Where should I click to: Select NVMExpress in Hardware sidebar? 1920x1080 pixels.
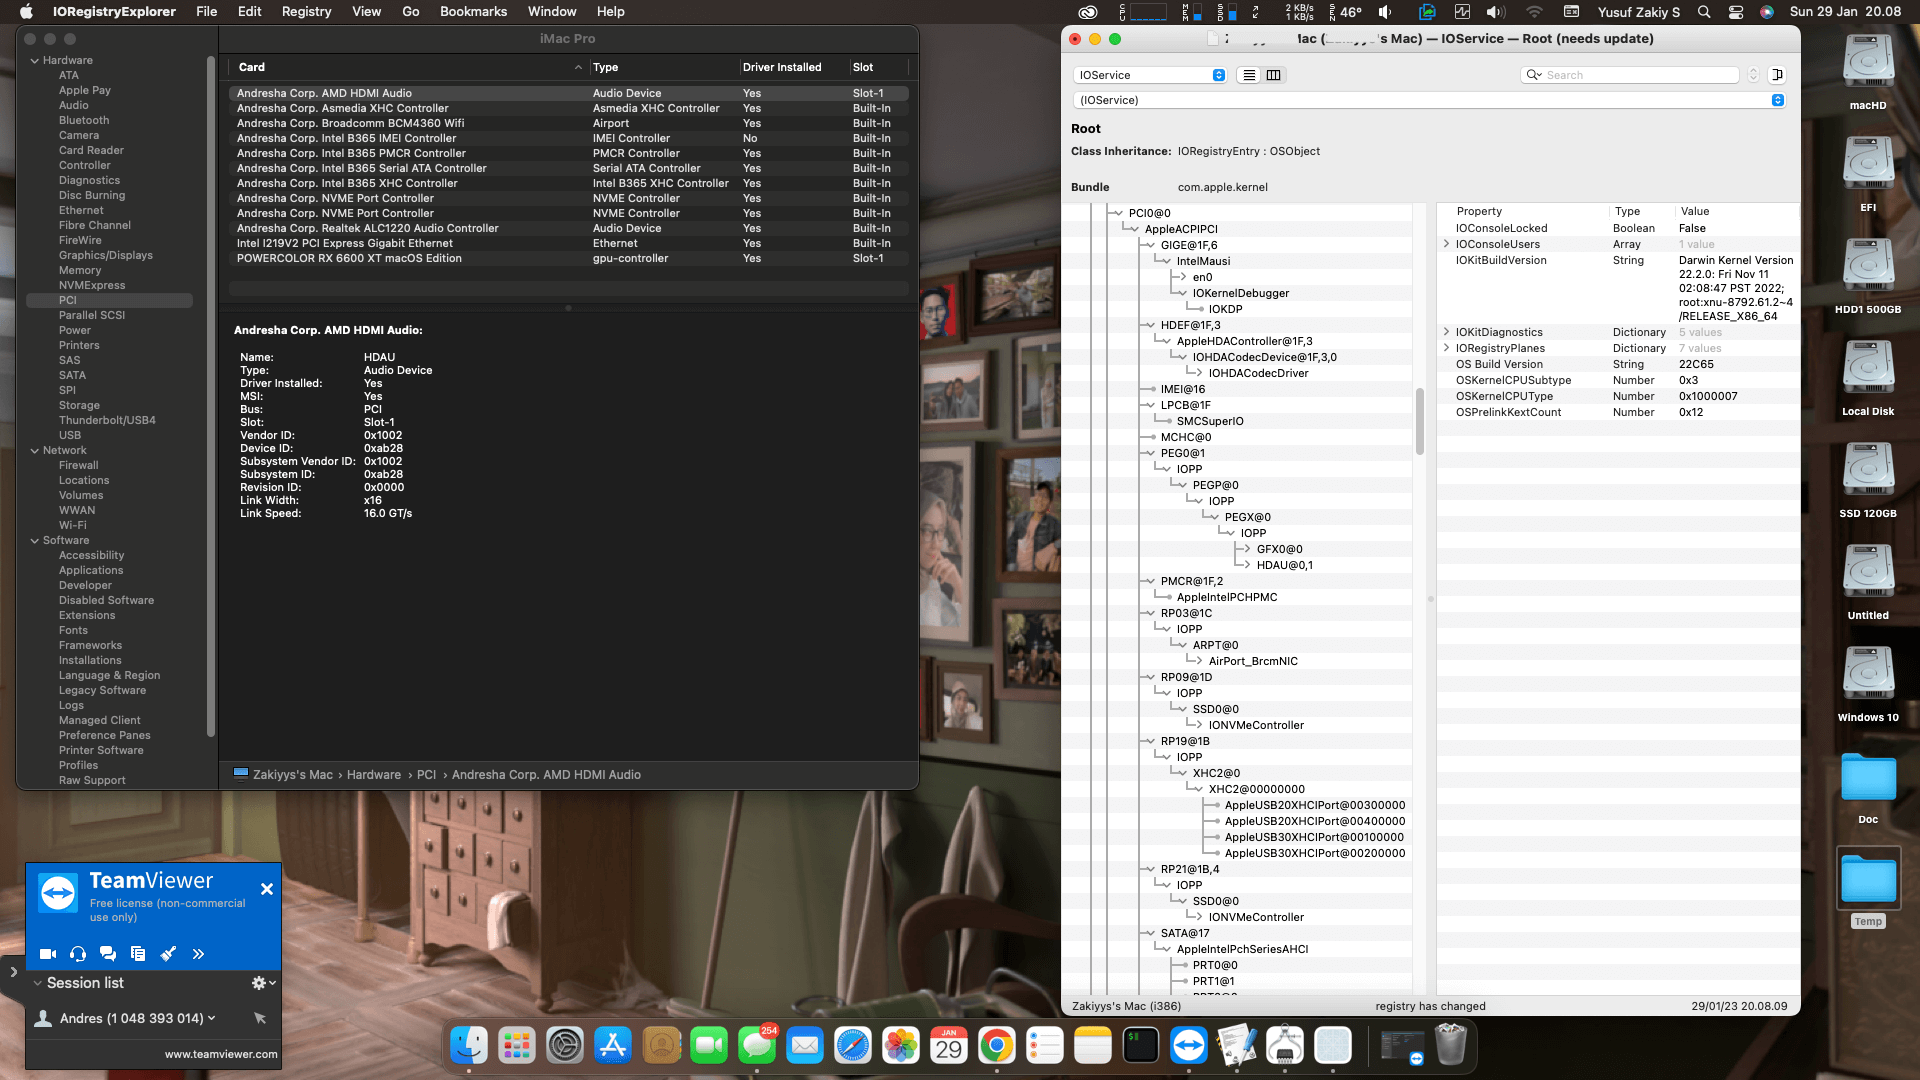92,286
